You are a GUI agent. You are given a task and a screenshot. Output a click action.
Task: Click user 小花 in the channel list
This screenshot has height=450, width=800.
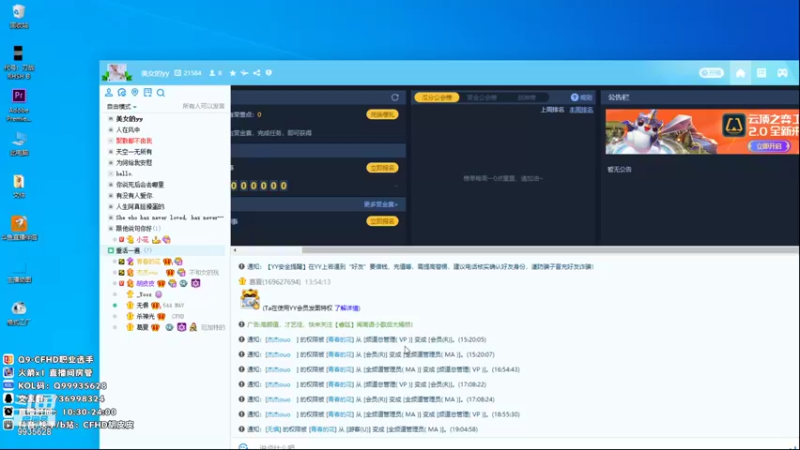142,239
